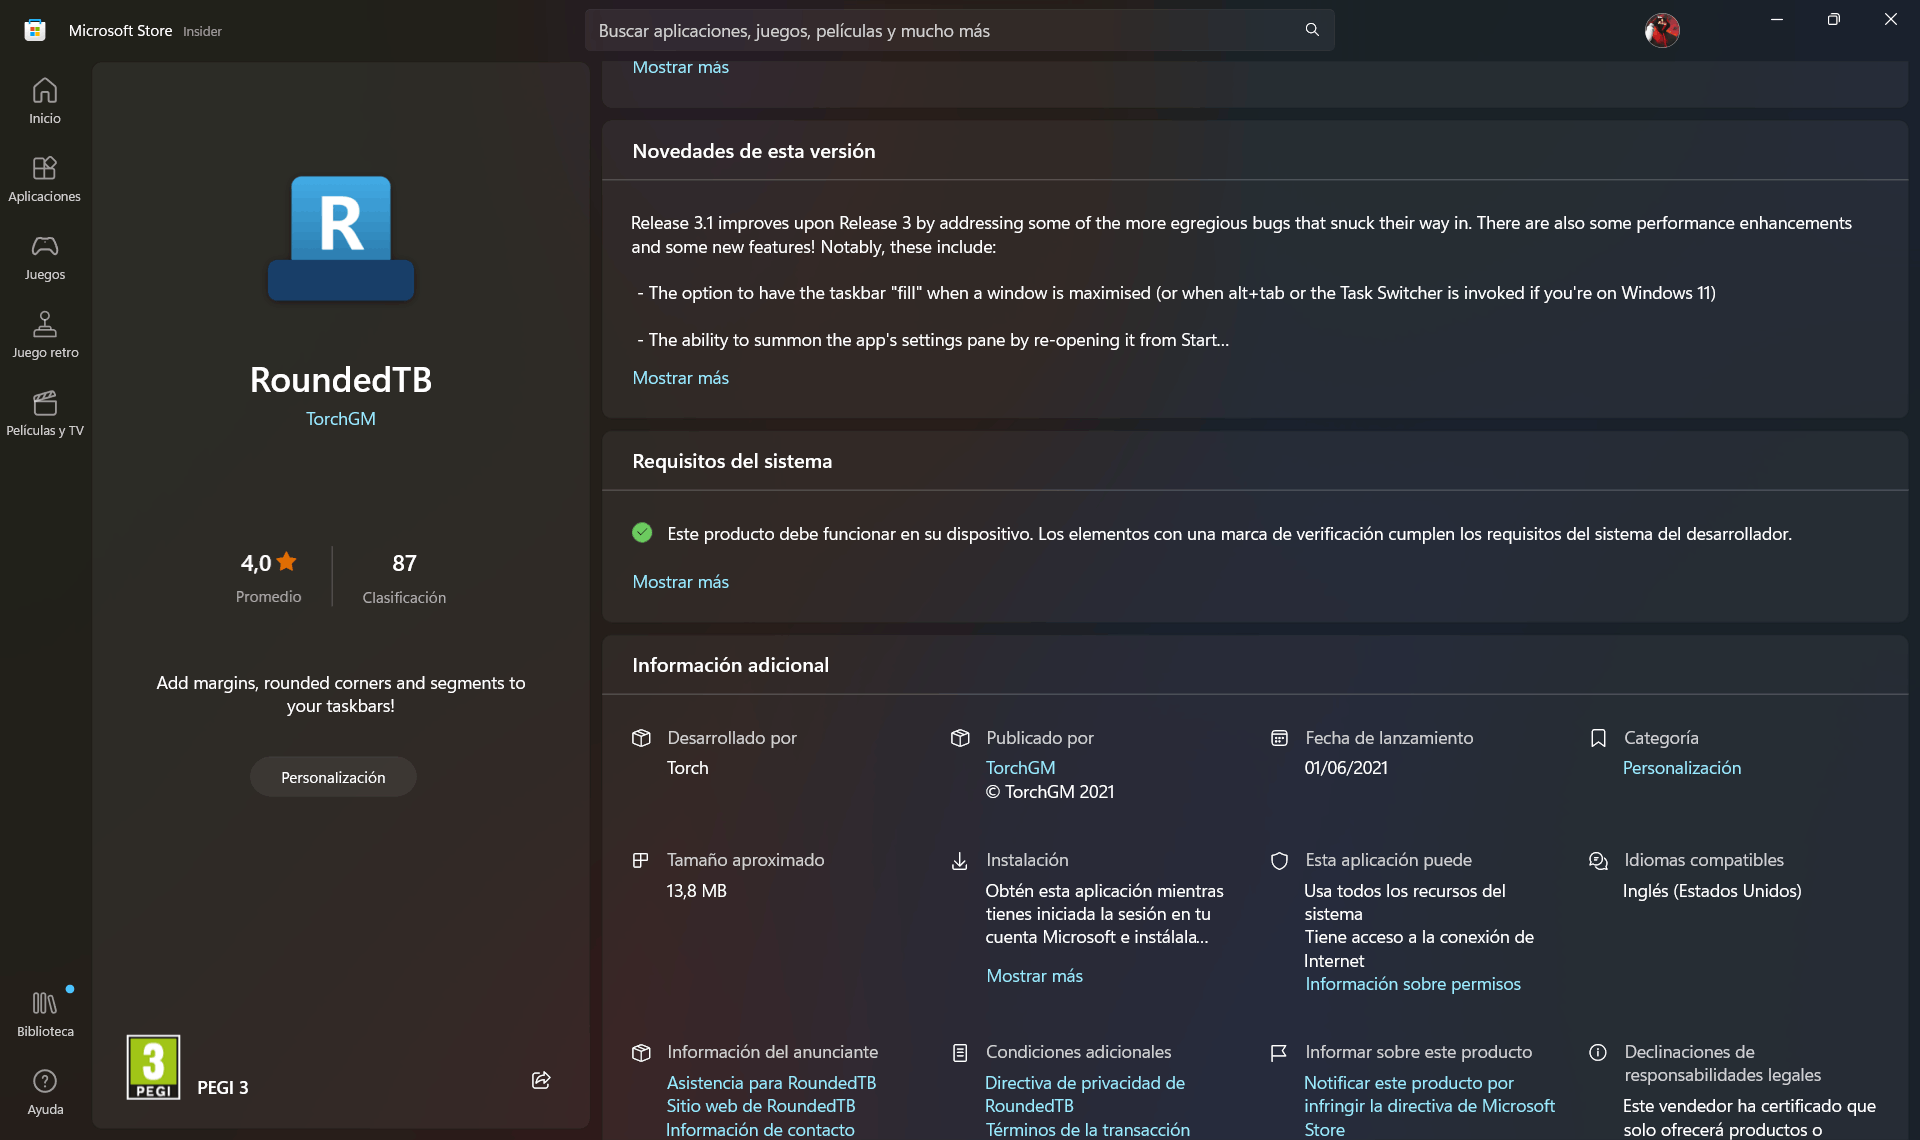Screen dimensions: 1920x1140
Task: Open the Juego retro section
Action: (x=44, y=335)
